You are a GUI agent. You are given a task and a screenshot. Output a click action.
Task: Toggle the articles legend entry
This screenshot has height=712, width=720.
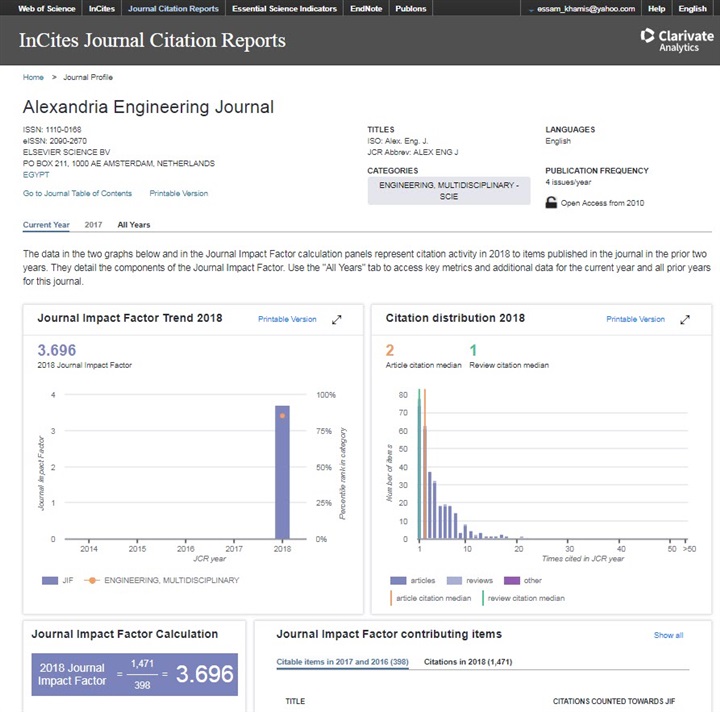[398, 580]
